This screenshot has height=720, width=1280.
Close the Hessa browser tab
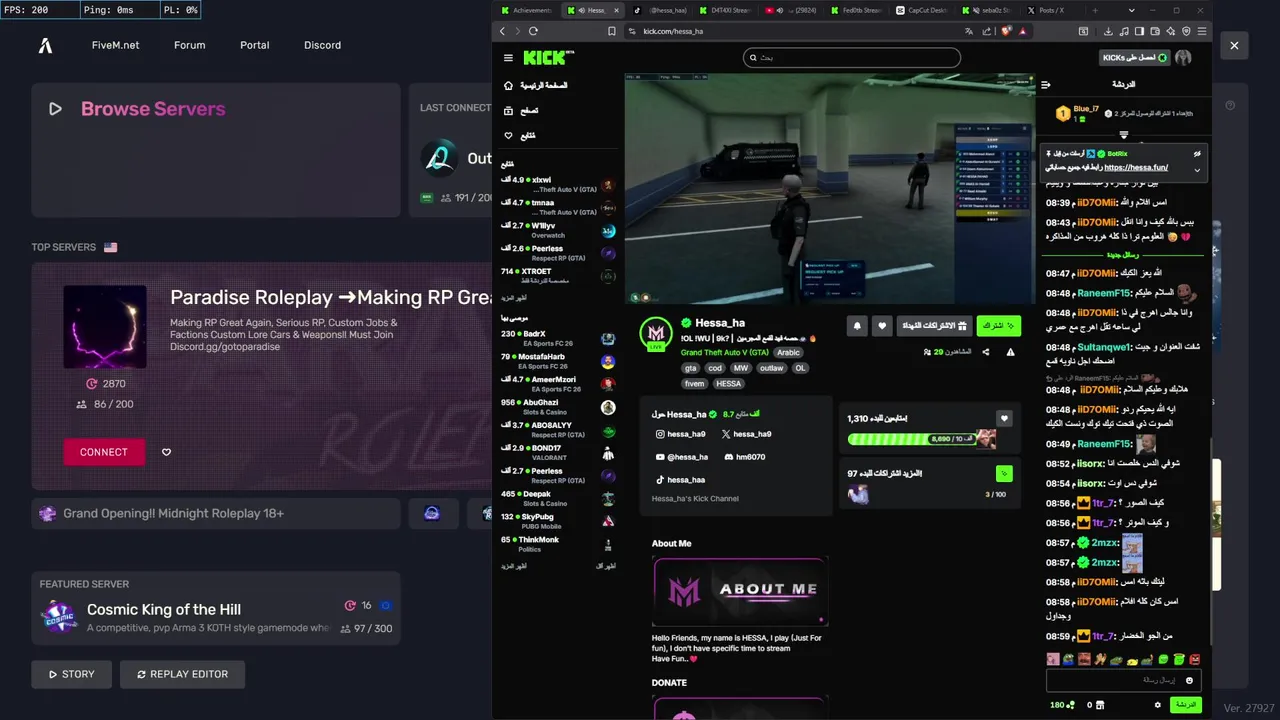617,10
